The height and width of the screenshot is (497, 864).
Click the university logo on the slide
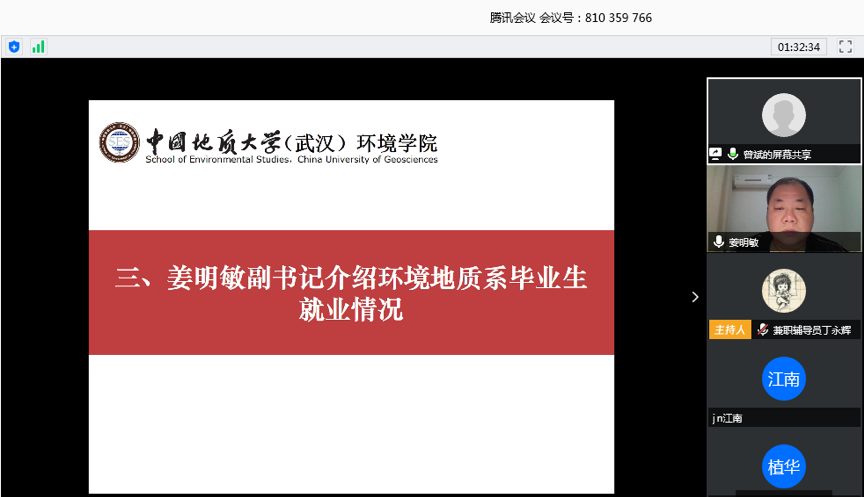(119, 142)
